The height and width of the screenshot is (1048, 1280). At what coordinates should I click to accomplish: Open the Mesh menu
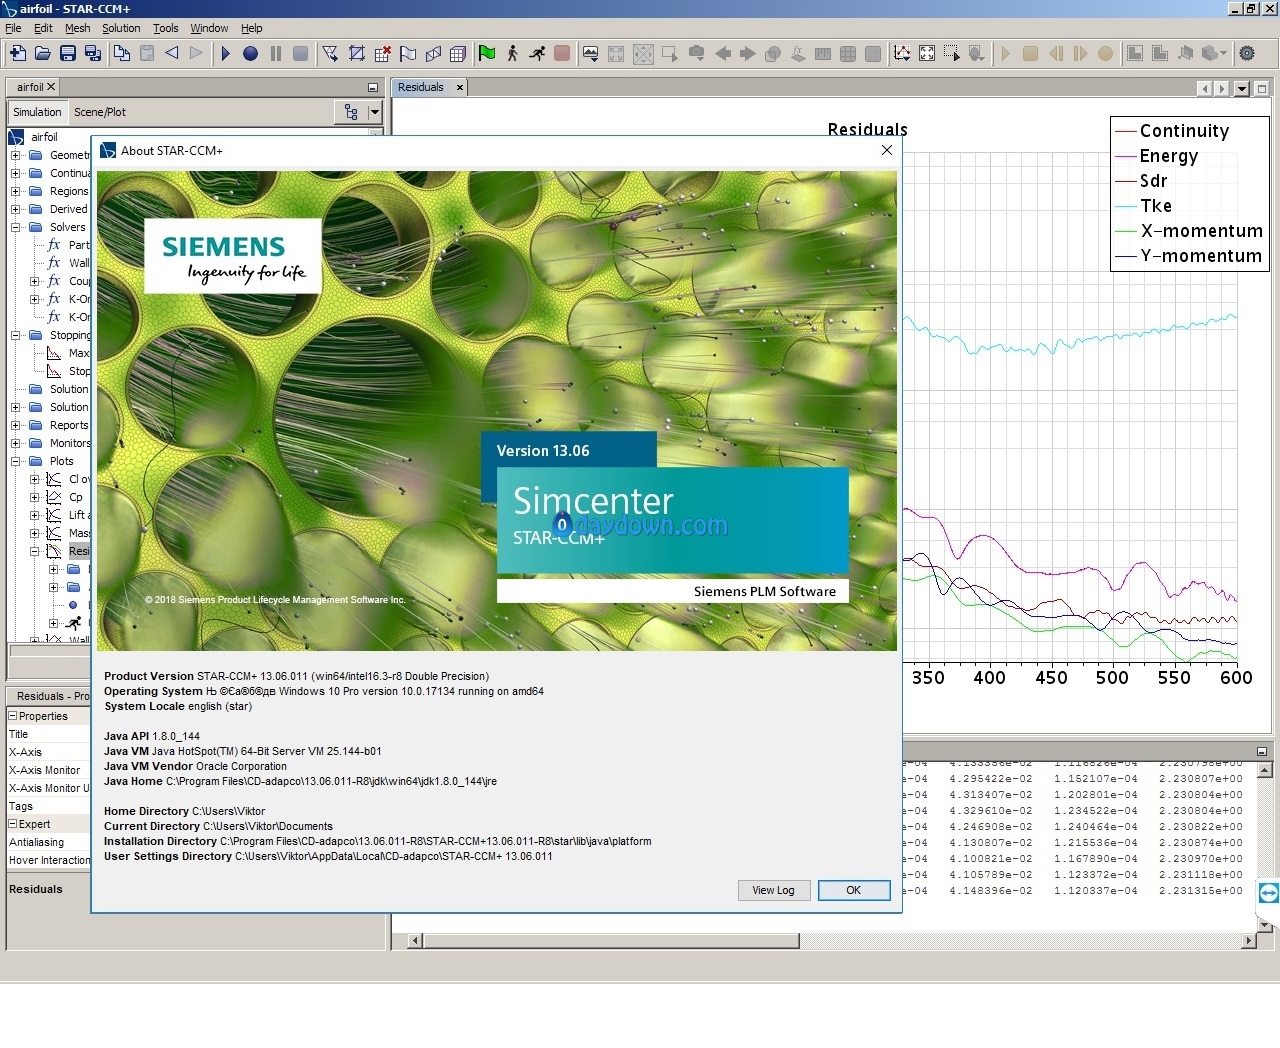pos(78,28)
